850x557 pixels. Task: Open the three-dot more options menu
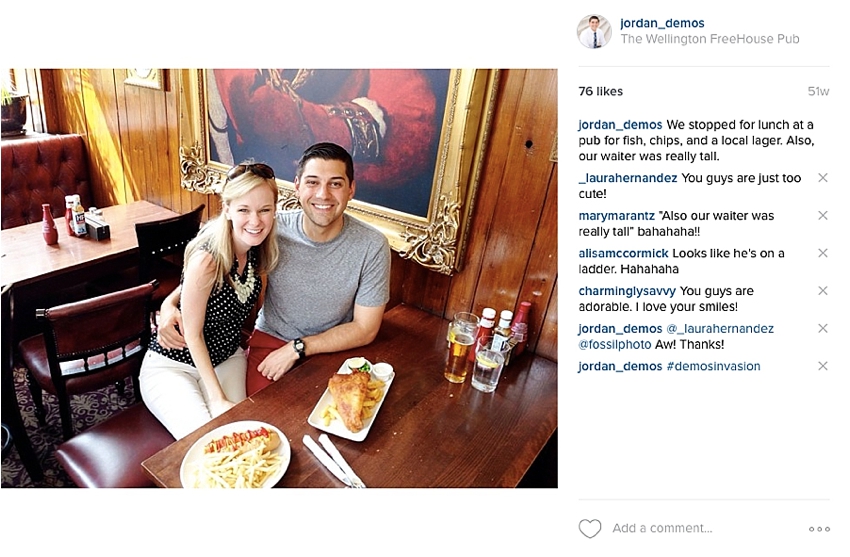(819, 529)
